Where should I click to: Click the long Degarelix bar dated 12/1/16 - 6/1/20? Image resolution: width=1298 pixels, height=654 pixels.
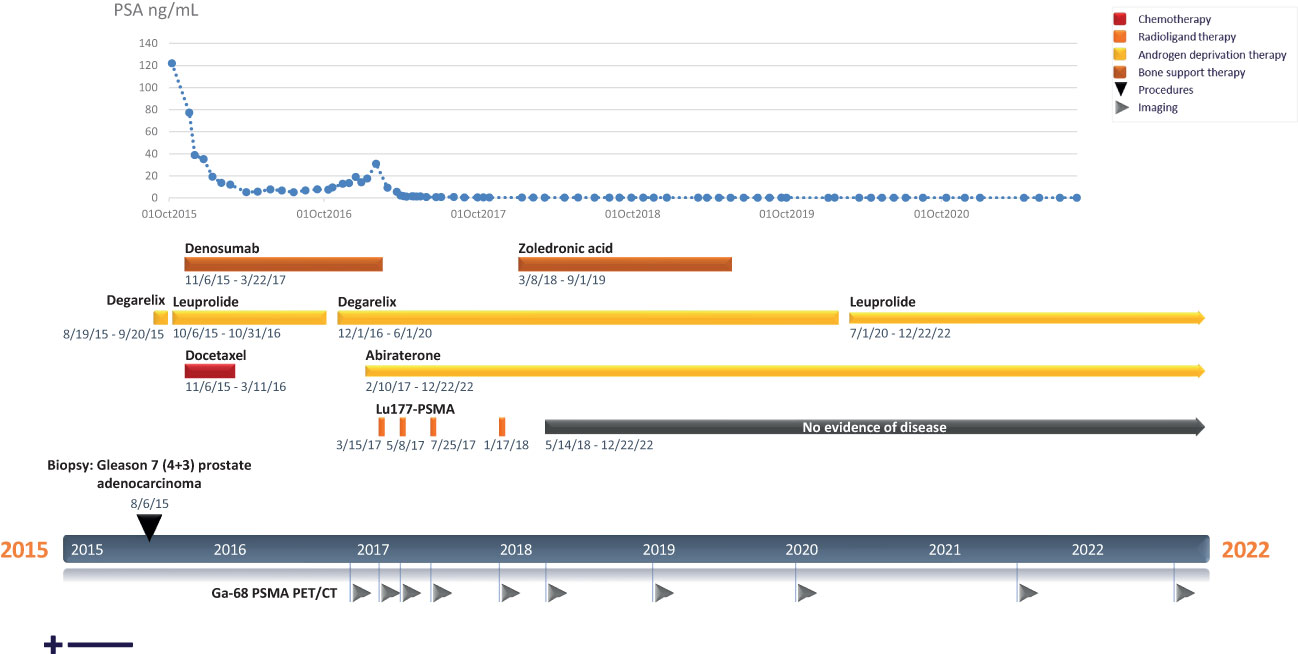point(588,318)
